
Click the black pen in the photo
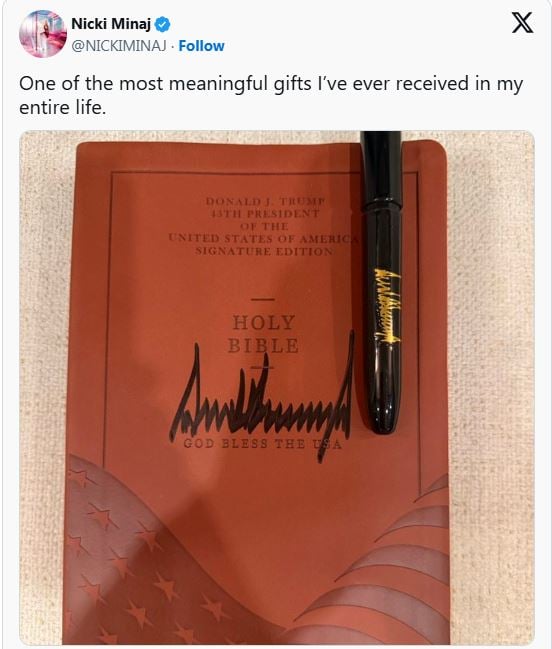382,282
